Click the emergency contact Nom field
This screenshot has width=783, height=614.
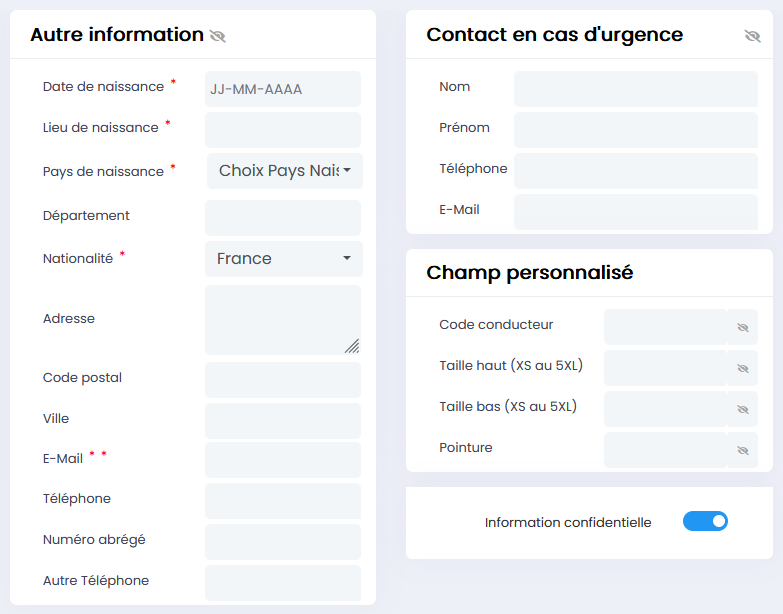click(635, 89)
